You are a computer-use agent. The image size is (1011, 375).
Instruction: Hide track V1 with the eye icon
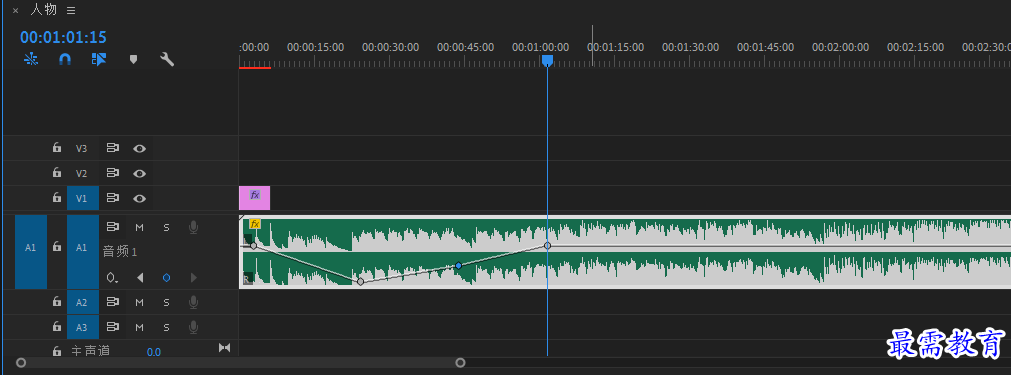(139, 198)
